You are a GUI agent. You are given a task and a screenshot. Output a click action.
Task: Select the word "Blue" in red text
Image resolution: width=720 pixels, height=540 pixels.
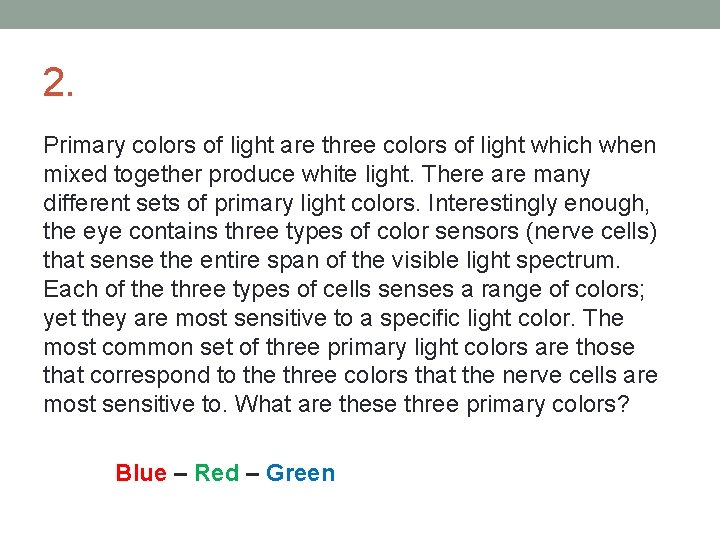141,473
